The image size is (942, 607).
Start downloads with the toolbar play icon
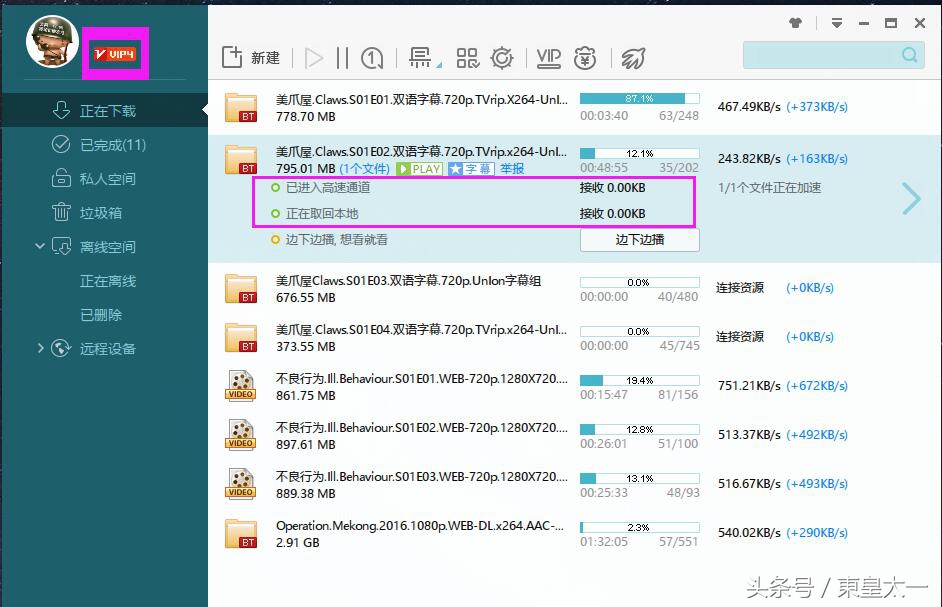click(x=312, y=57)
